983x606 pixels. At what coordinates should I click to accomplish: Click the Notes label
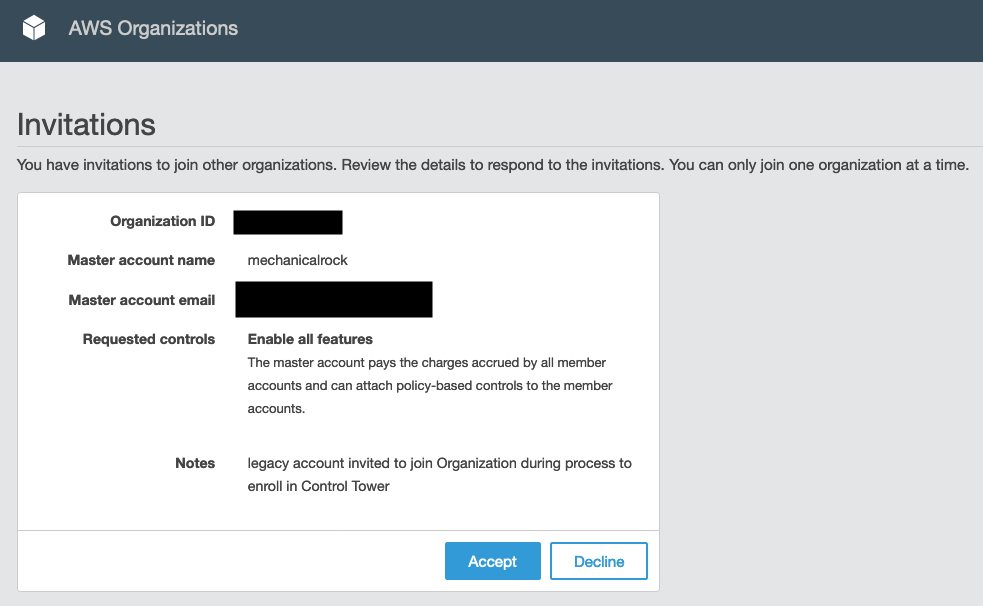(x=195, y=463)
